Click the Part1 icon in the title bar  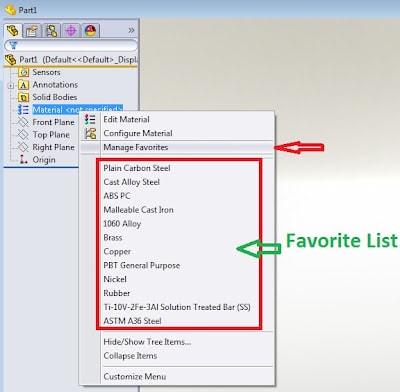pyautogui.click(x=10, y=10)
